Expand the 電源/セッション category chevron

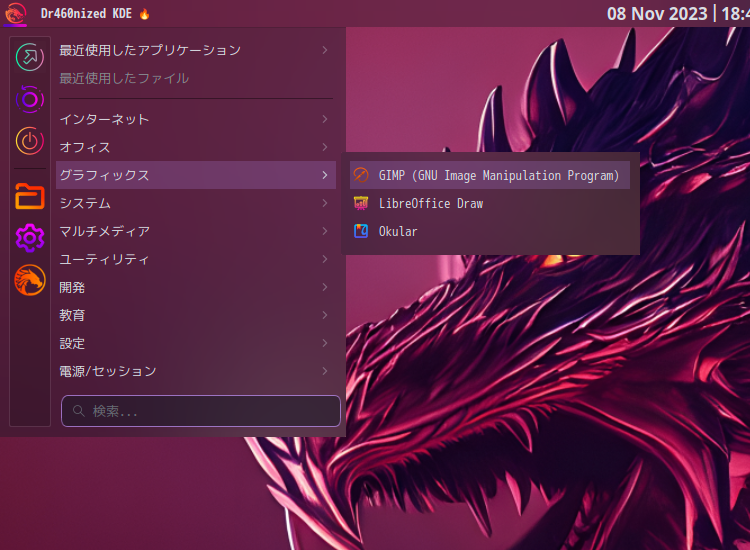coord(325,371)
